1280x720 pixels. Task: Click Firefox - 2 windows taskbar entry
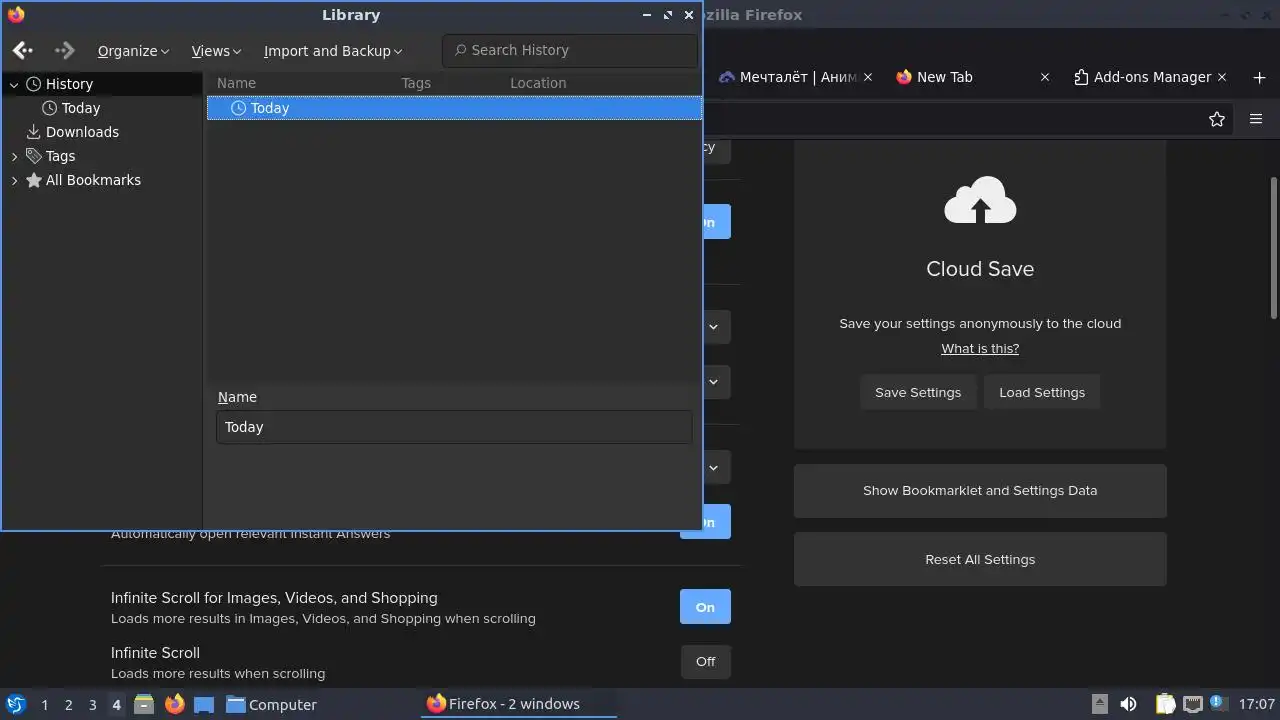pyautogui.click(x=519, y=704)
